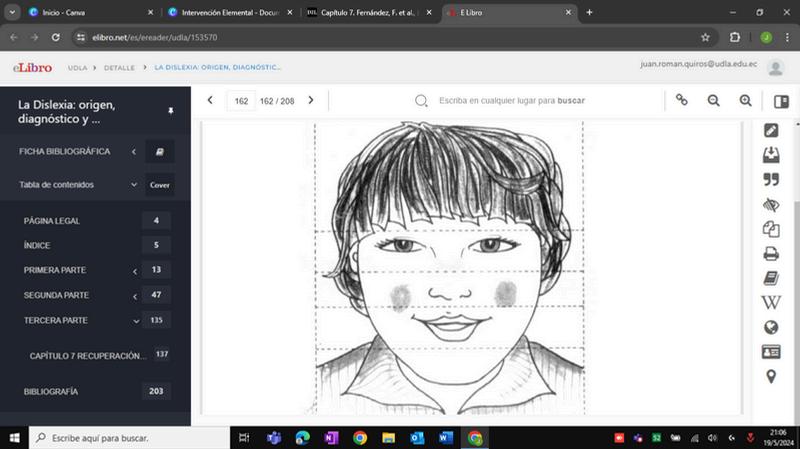The width and height of the screenshot is (800, 449).
Task: Expand the PRIMERA PARTE section
Action: point(135,271)
